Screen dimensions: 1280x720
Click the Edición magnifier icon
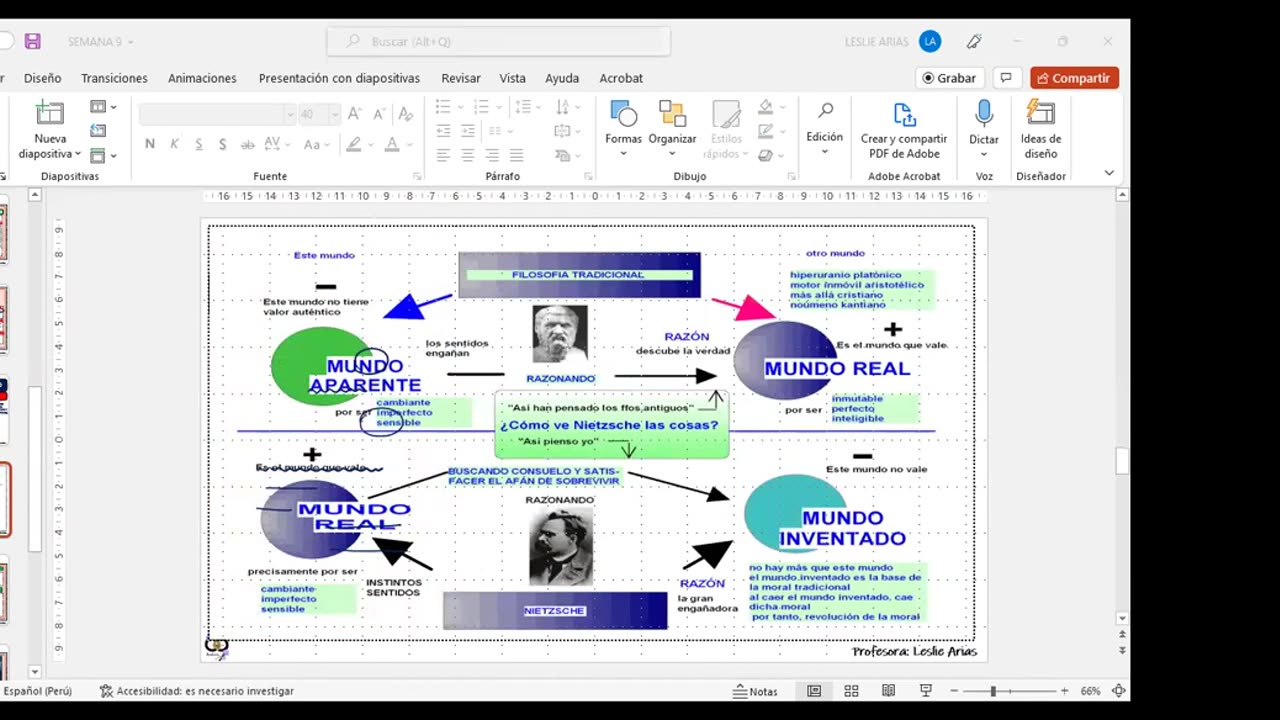(x=825, y=111)
